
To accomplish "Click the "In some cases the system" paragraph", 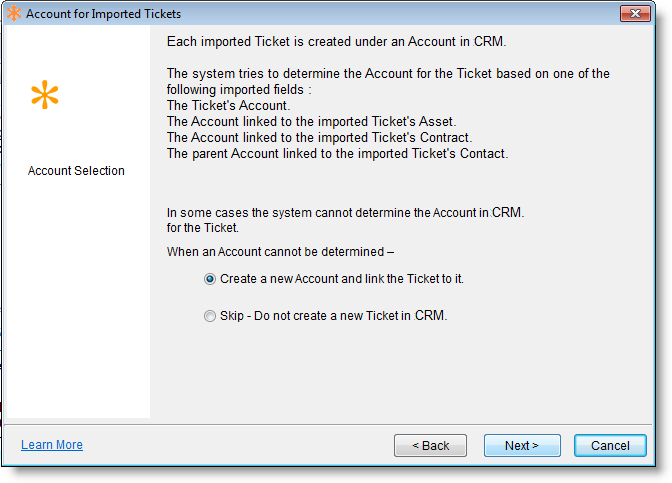I will pos(345,212).
